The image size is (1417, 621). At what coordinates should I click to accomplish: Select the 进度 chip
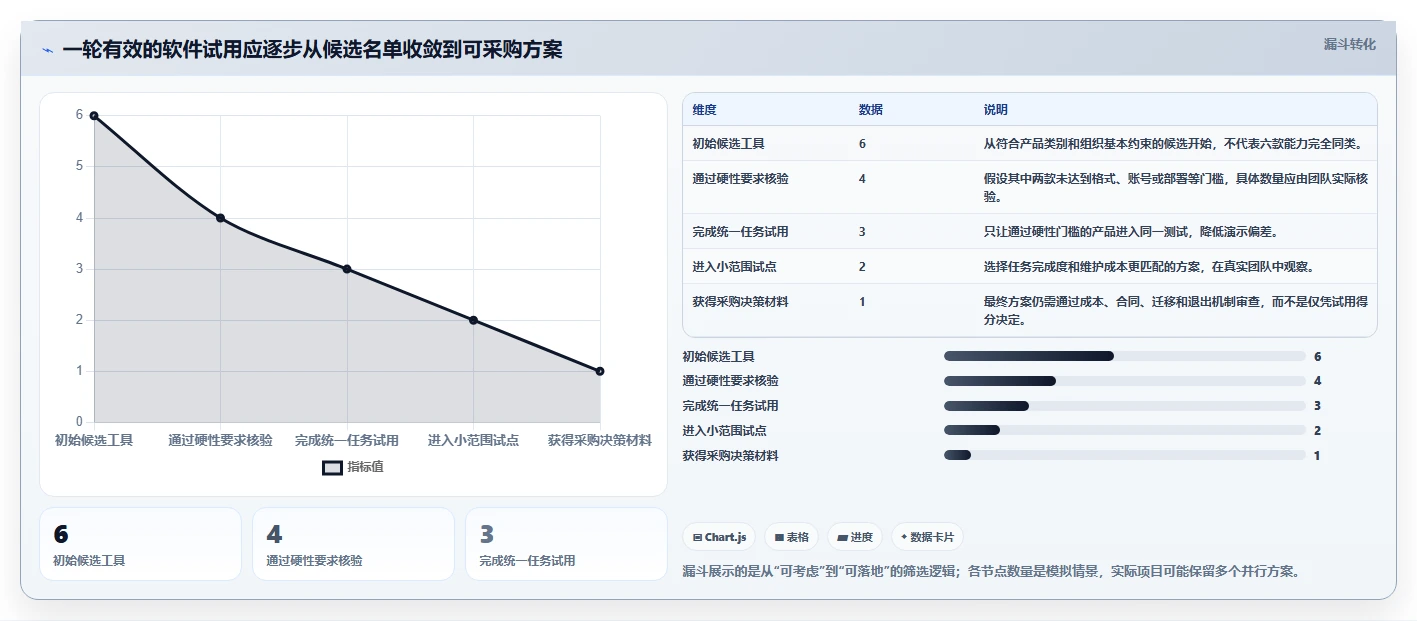tap(854, 537)
